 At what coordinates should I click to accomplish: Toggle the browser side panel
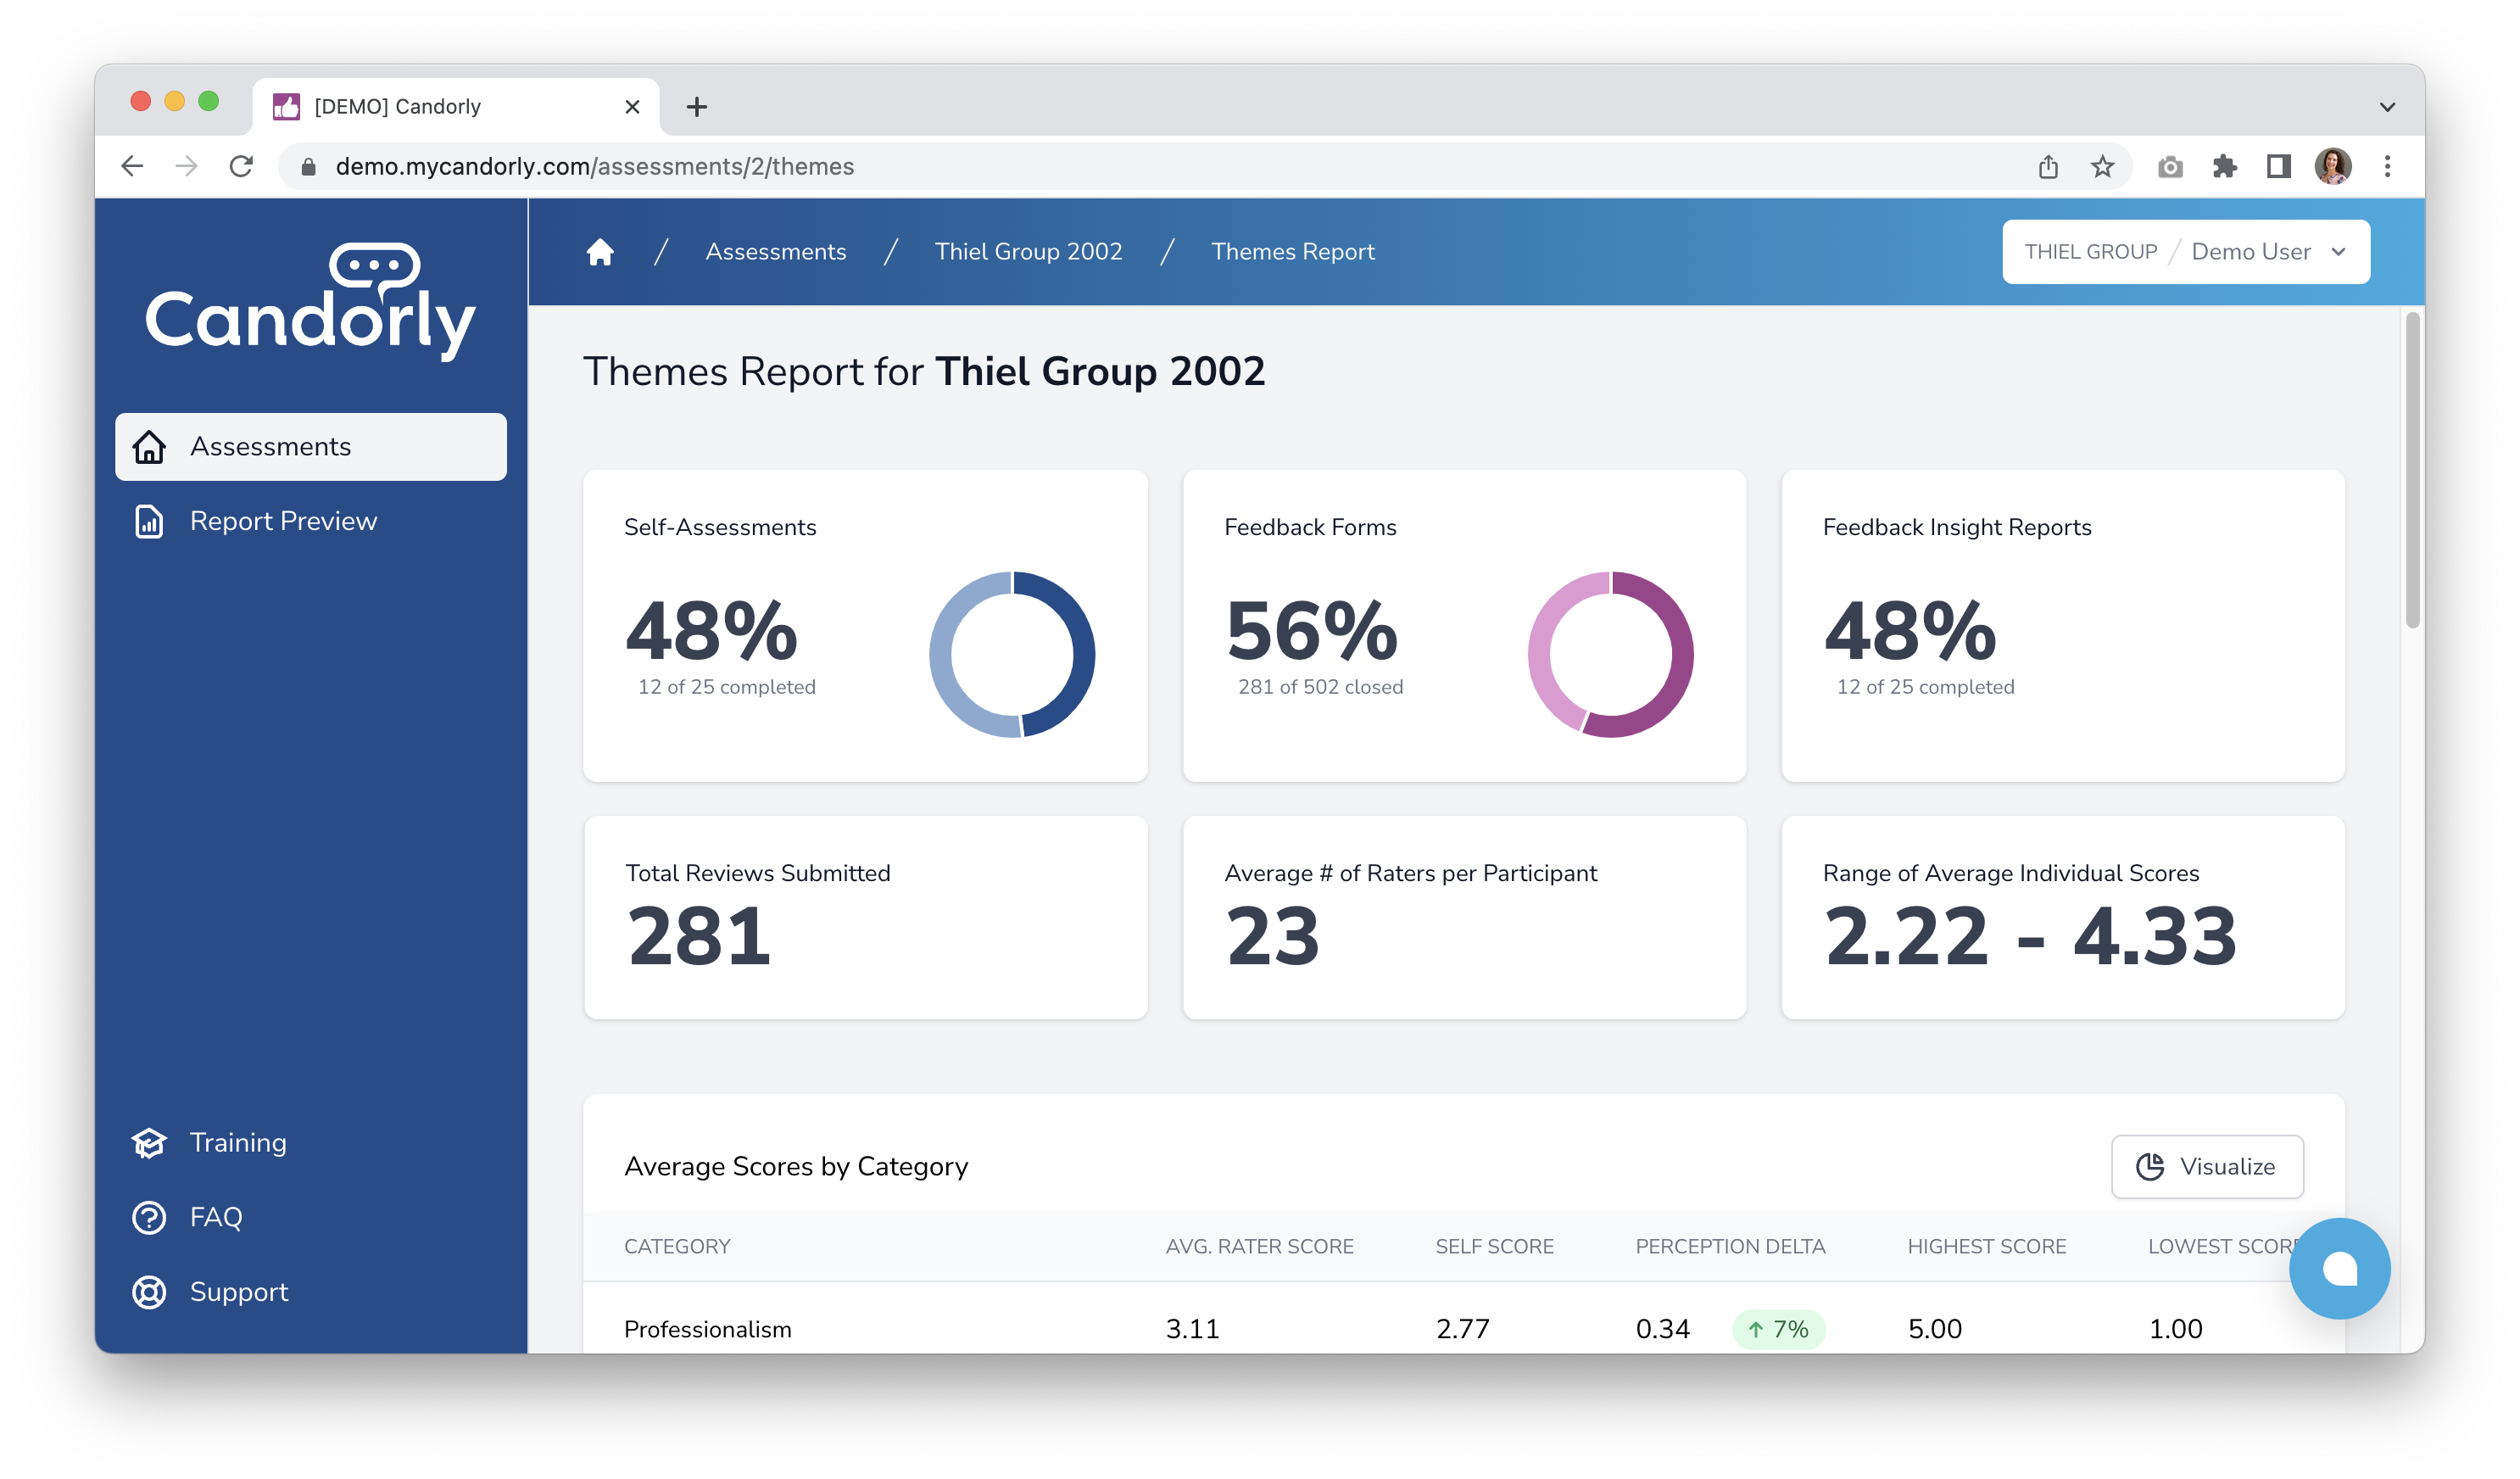tap(2278, 167)
